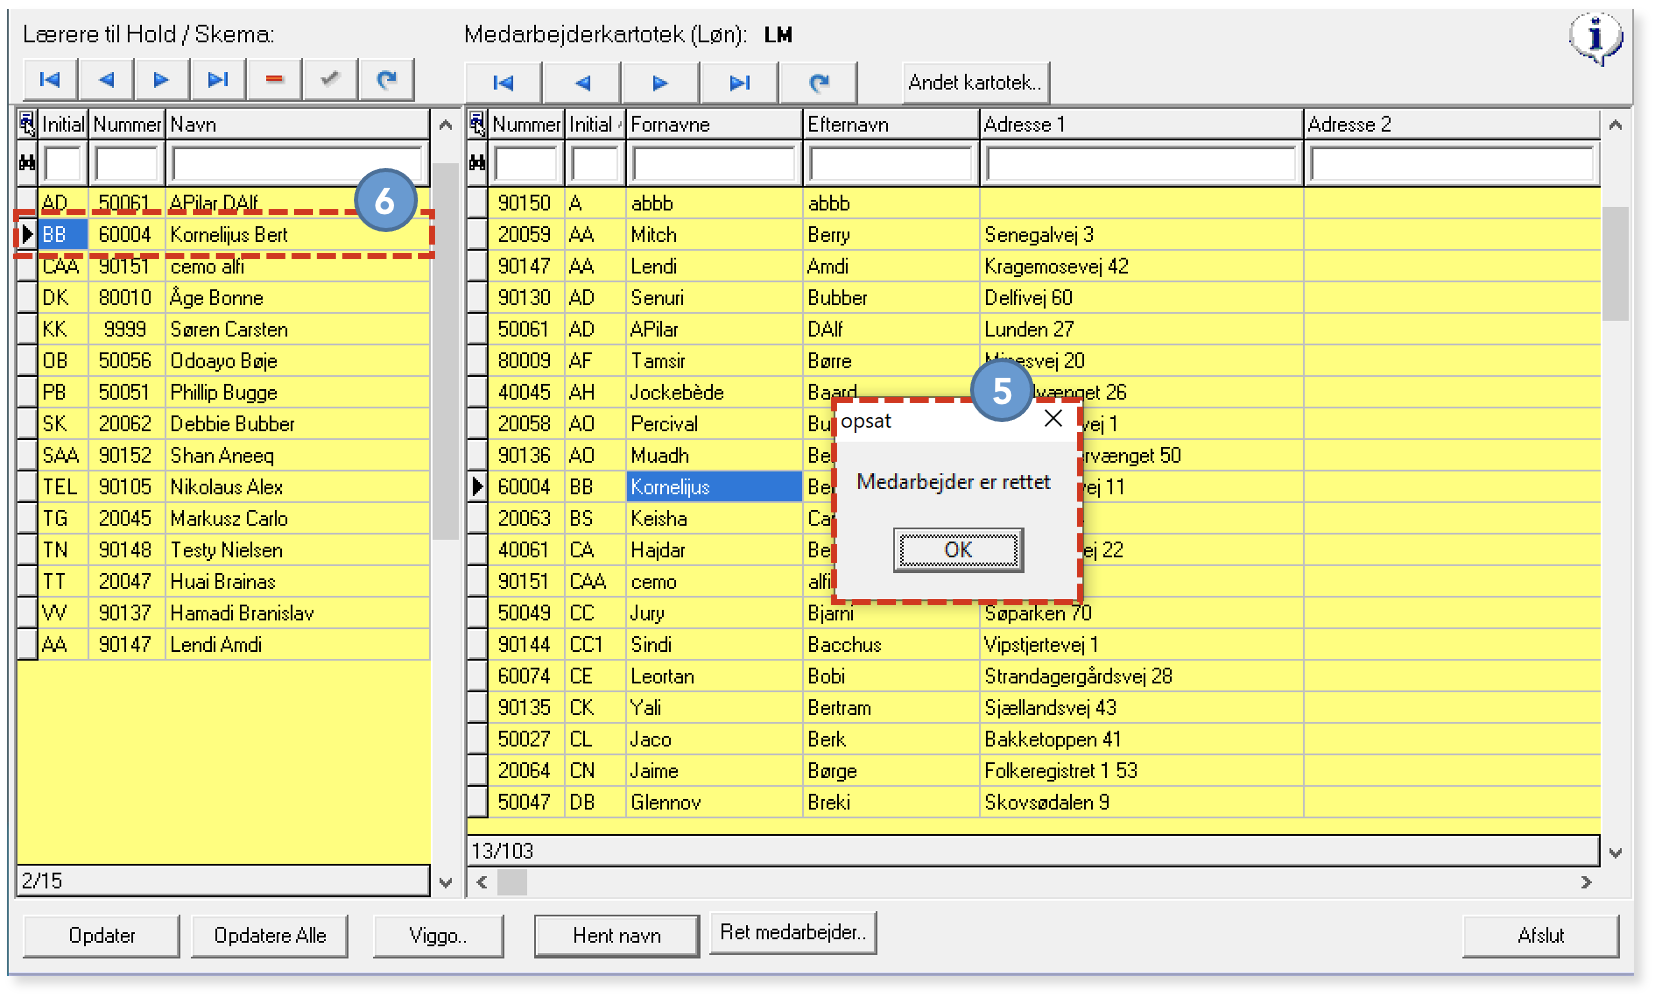The image size is (1666, 1004).
Task: Go to next record in Medarbejderkartotek
Action: (660, 82)
